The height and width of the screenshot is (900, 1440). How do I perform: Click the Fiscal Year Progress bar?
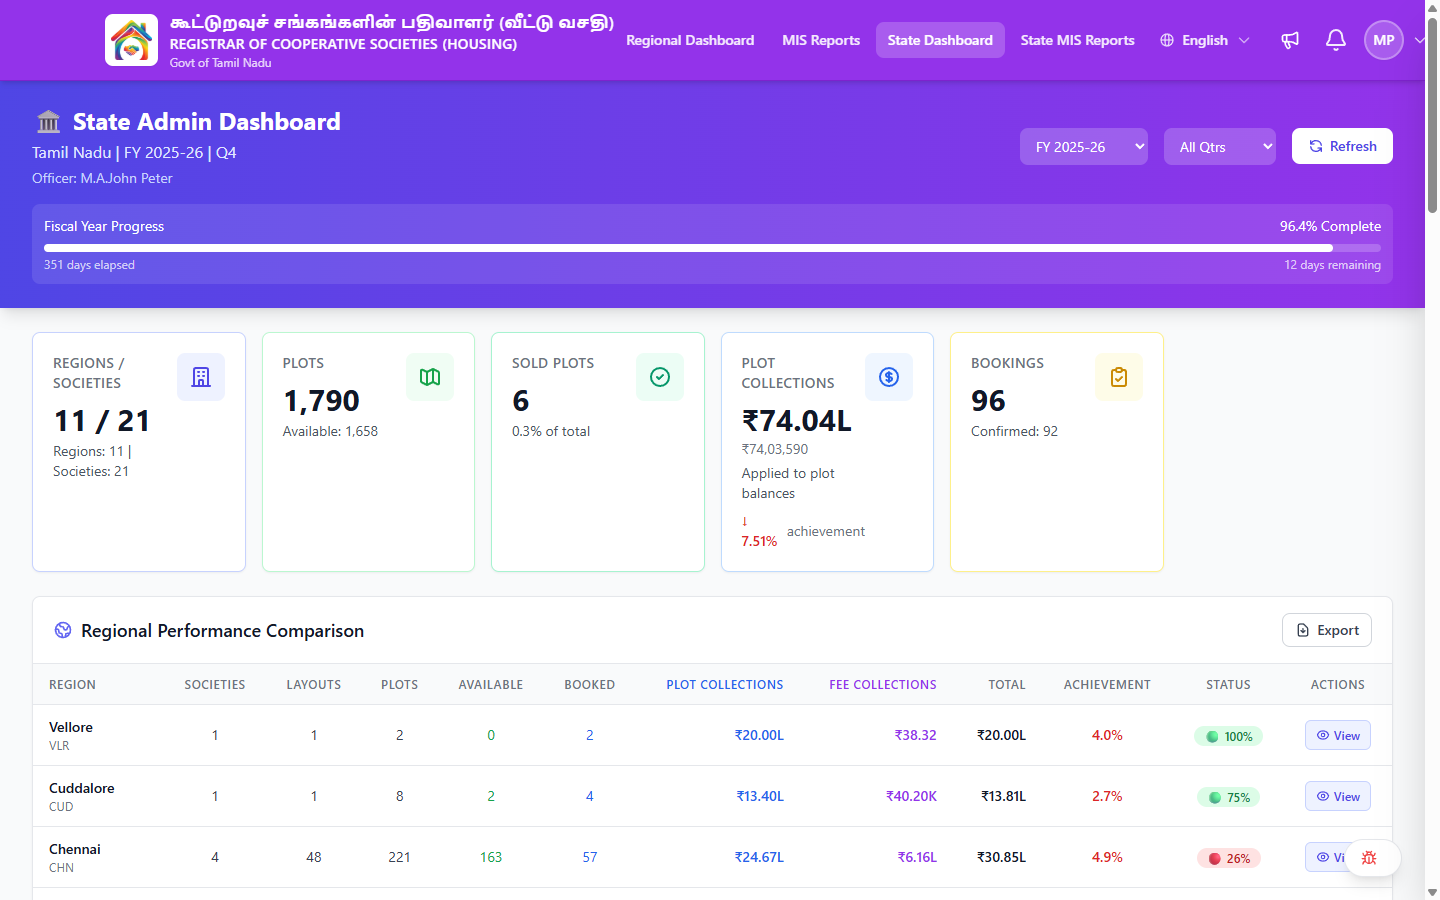(712, 248)
